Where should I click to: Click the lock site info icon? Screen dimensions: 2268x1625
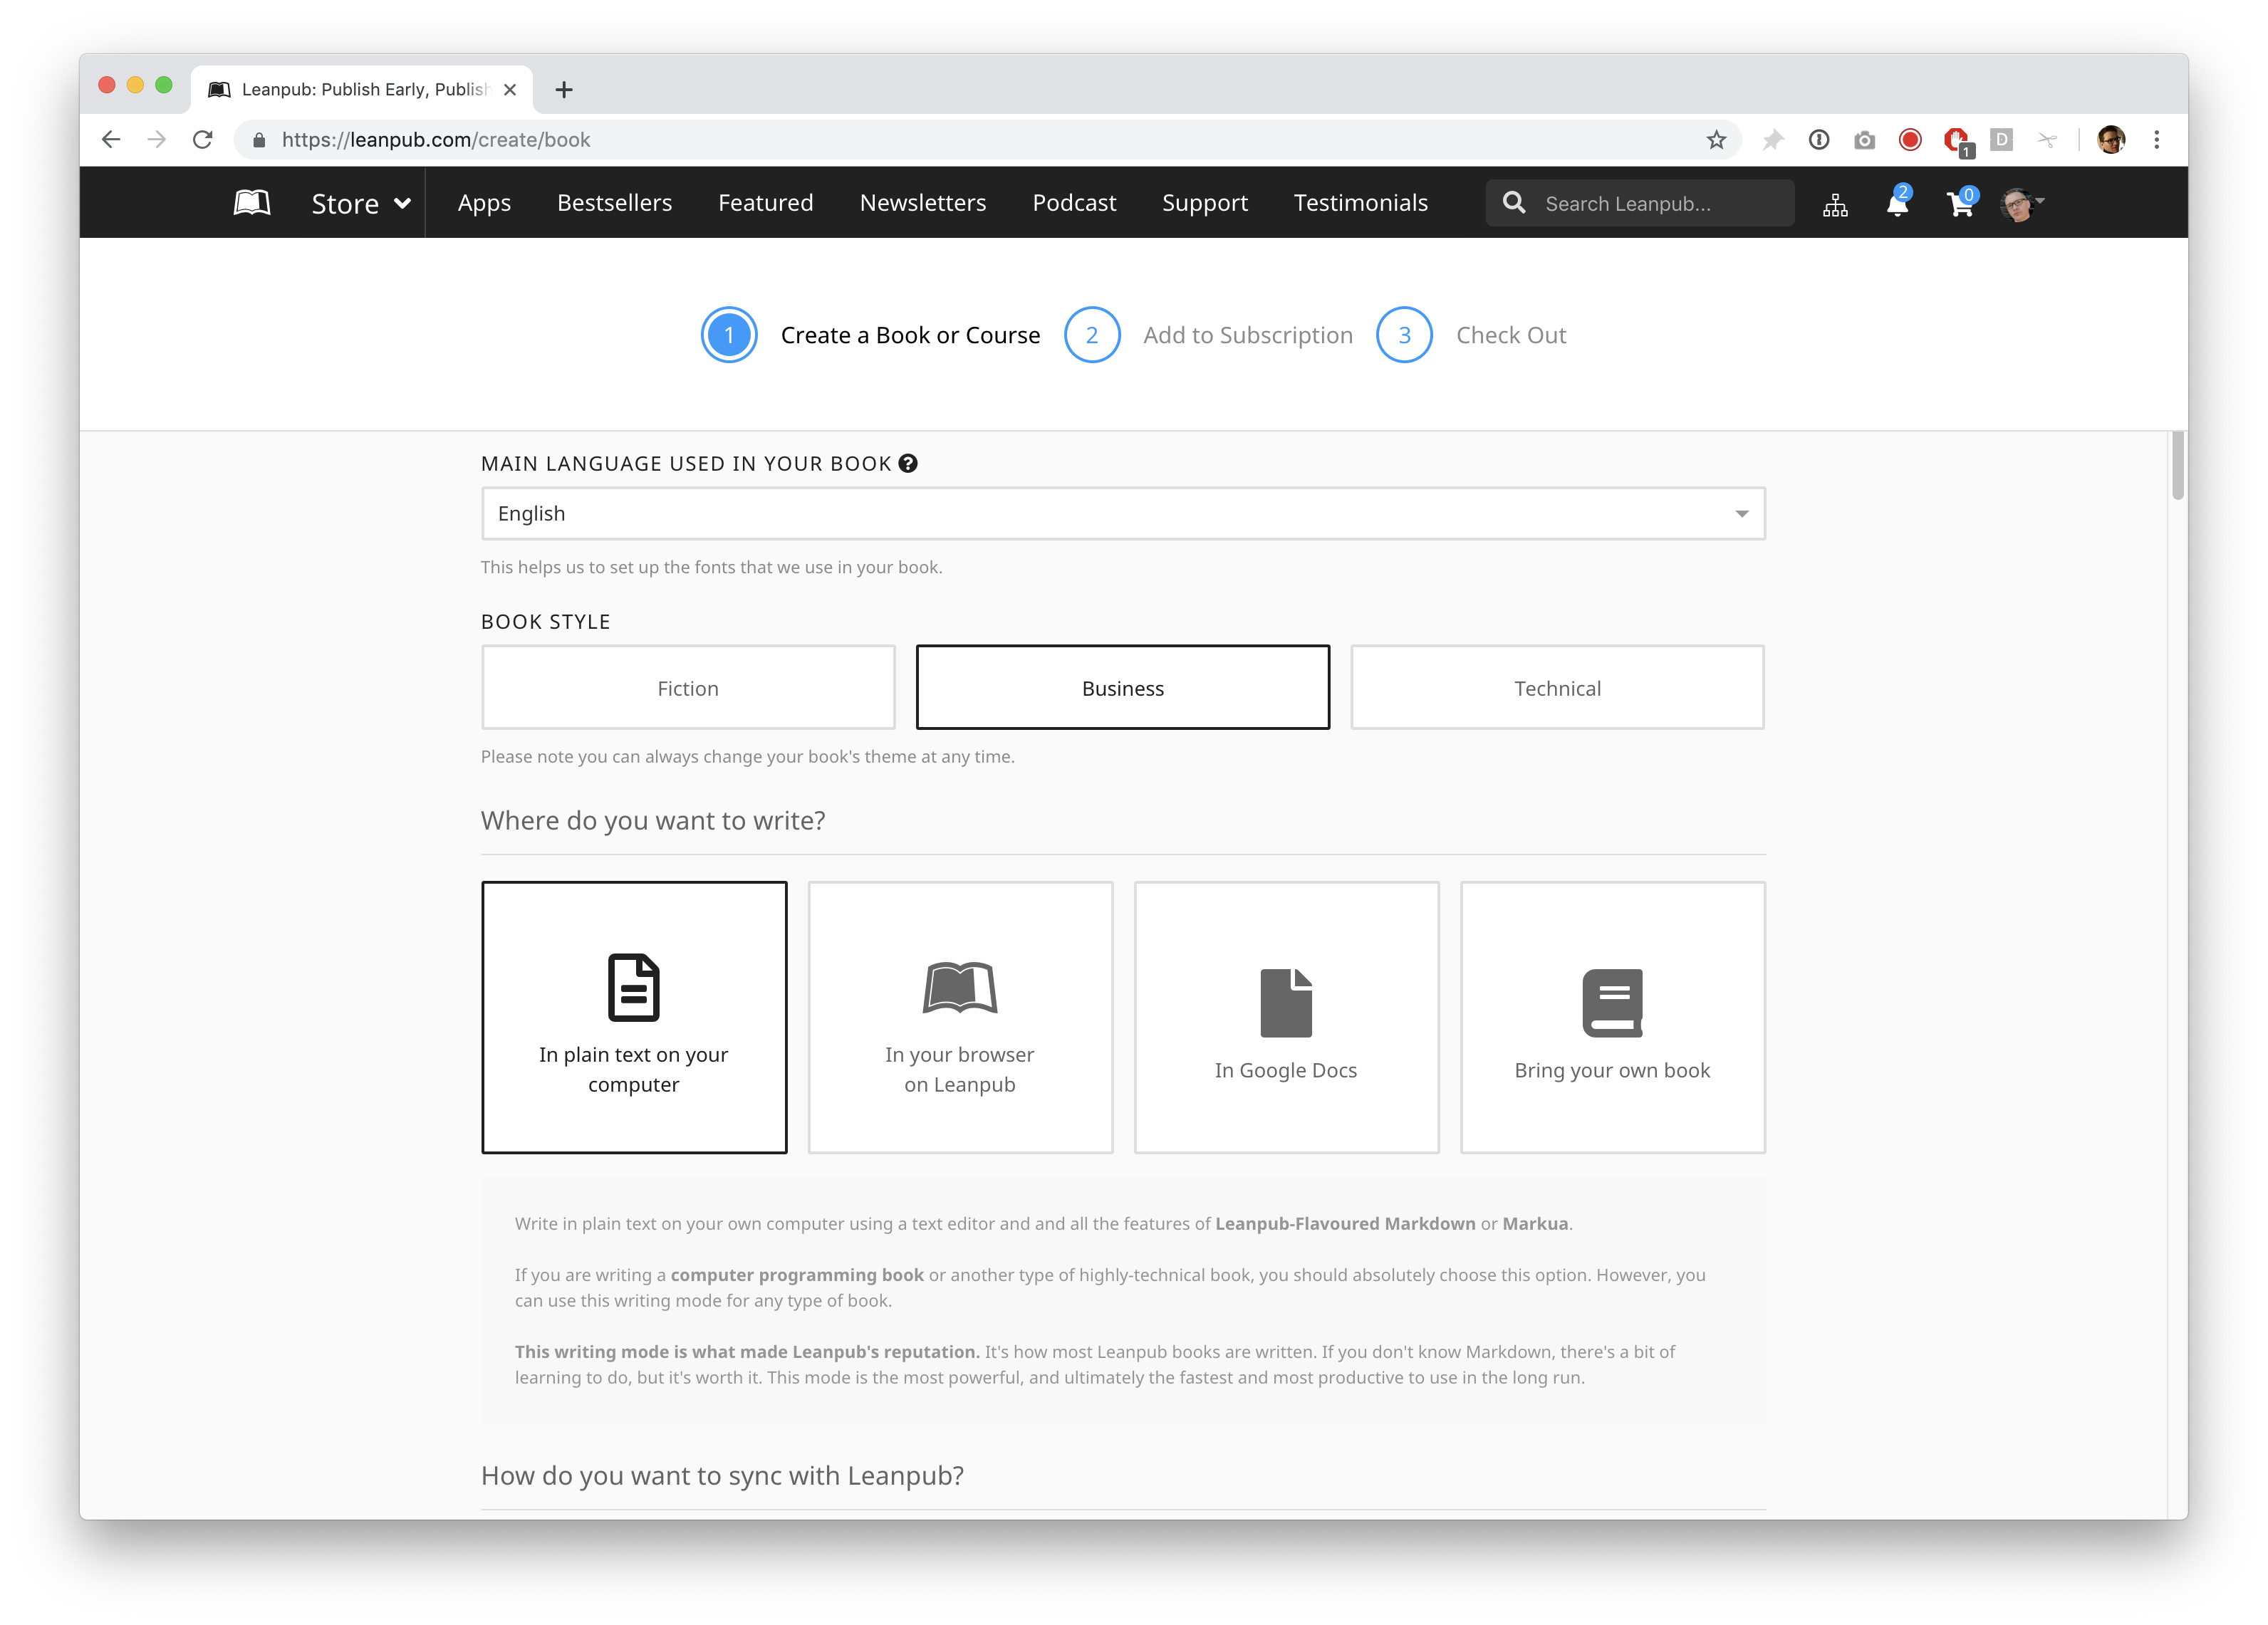click(x=259, y=140)
